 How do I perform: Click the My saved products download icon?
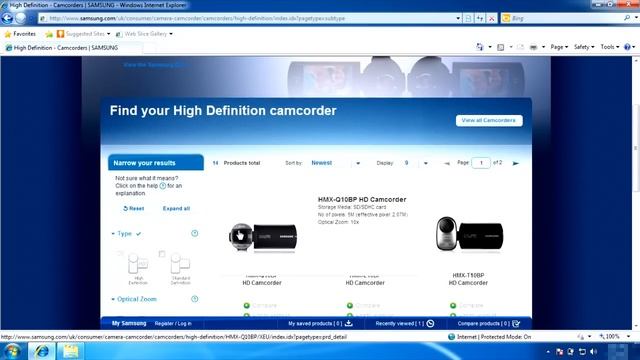pos(349,323)
